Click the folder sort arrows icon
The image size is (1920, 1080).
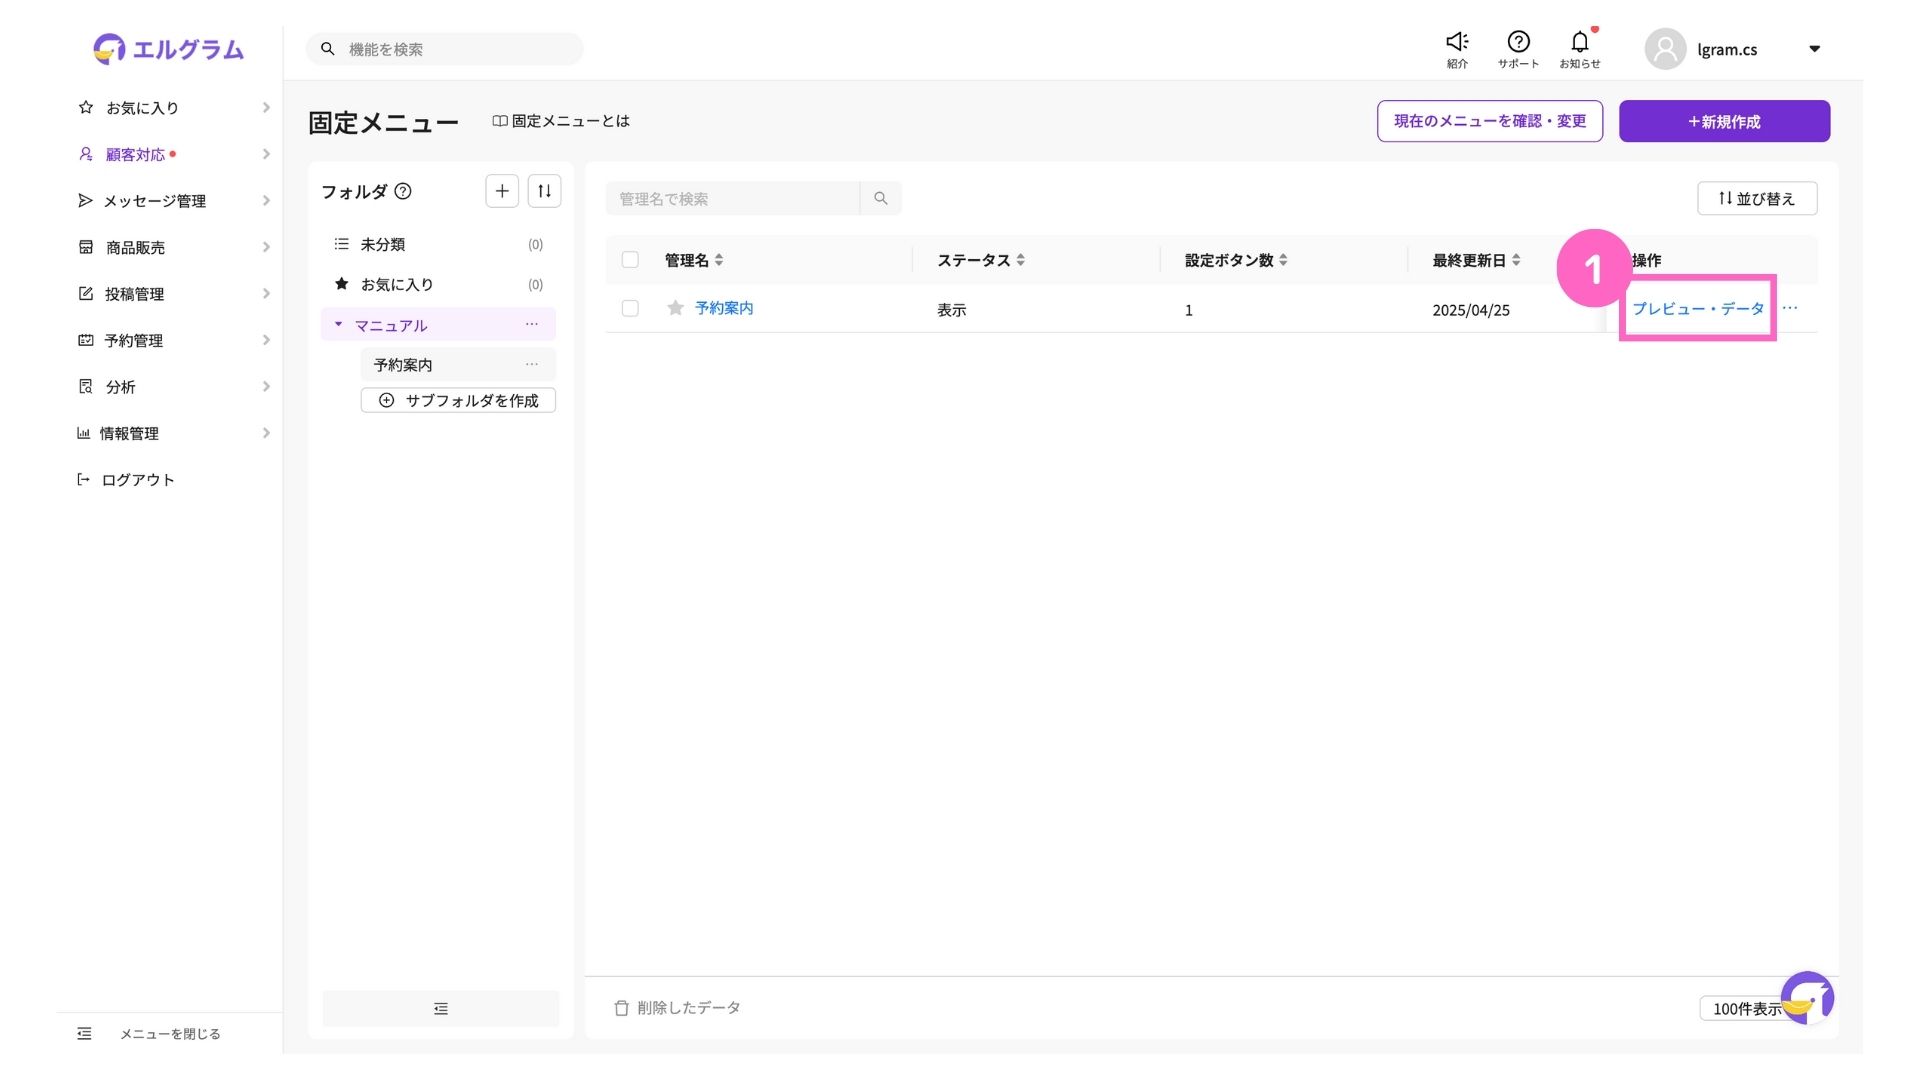click(x=544, y=191)
